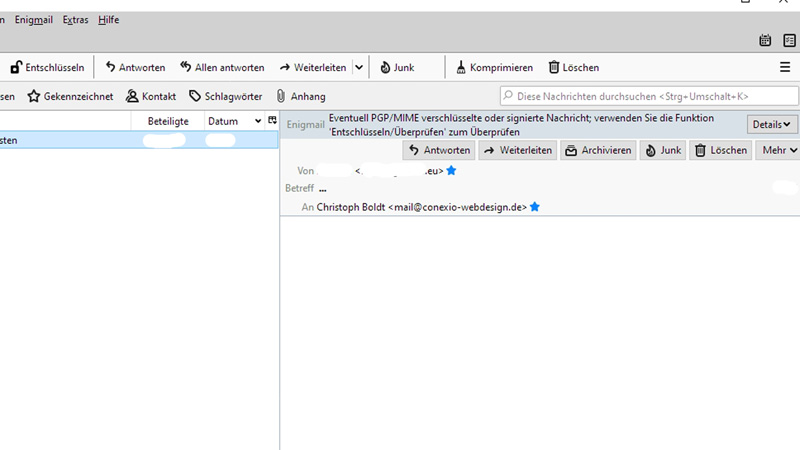
Task: Delete message with main toolbar Löschen
Action: click(573, 67)
